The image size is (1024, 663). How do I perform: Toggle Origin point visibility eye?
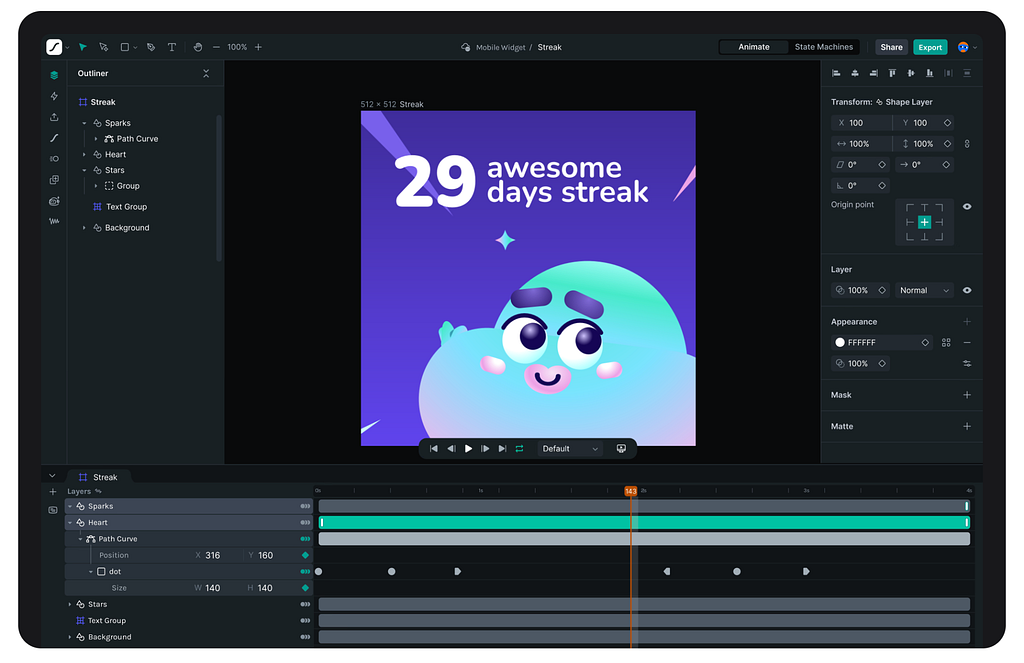point(967,206)
